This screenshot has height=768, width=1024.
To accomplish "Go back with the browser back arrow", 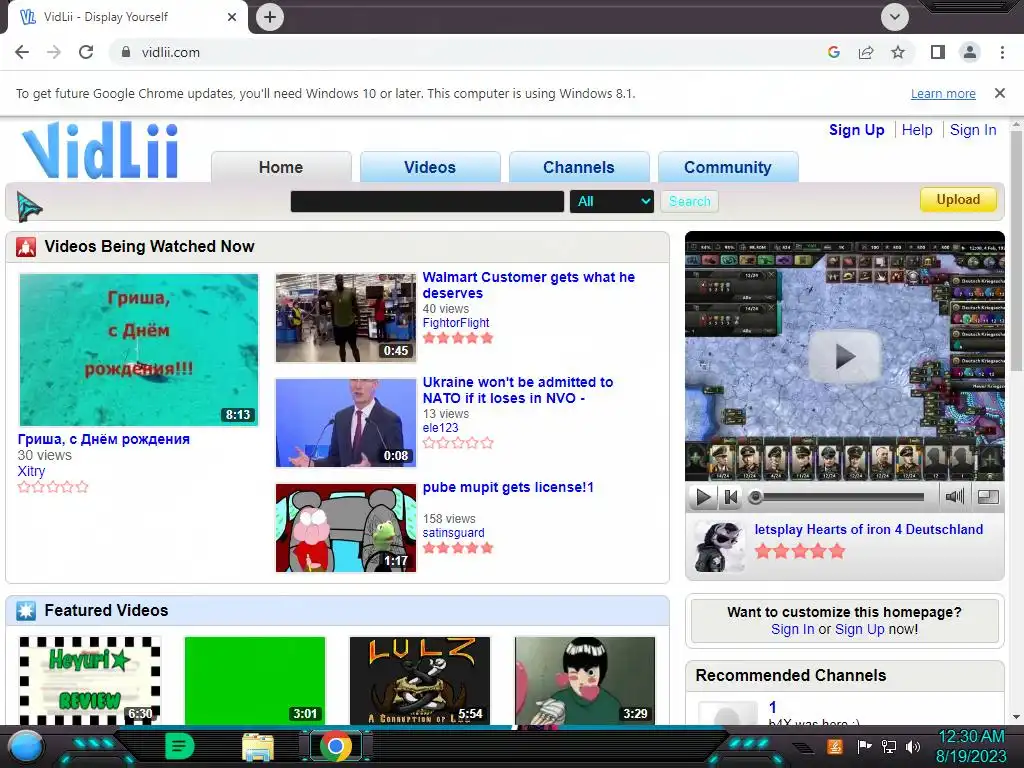I will 22,52.
